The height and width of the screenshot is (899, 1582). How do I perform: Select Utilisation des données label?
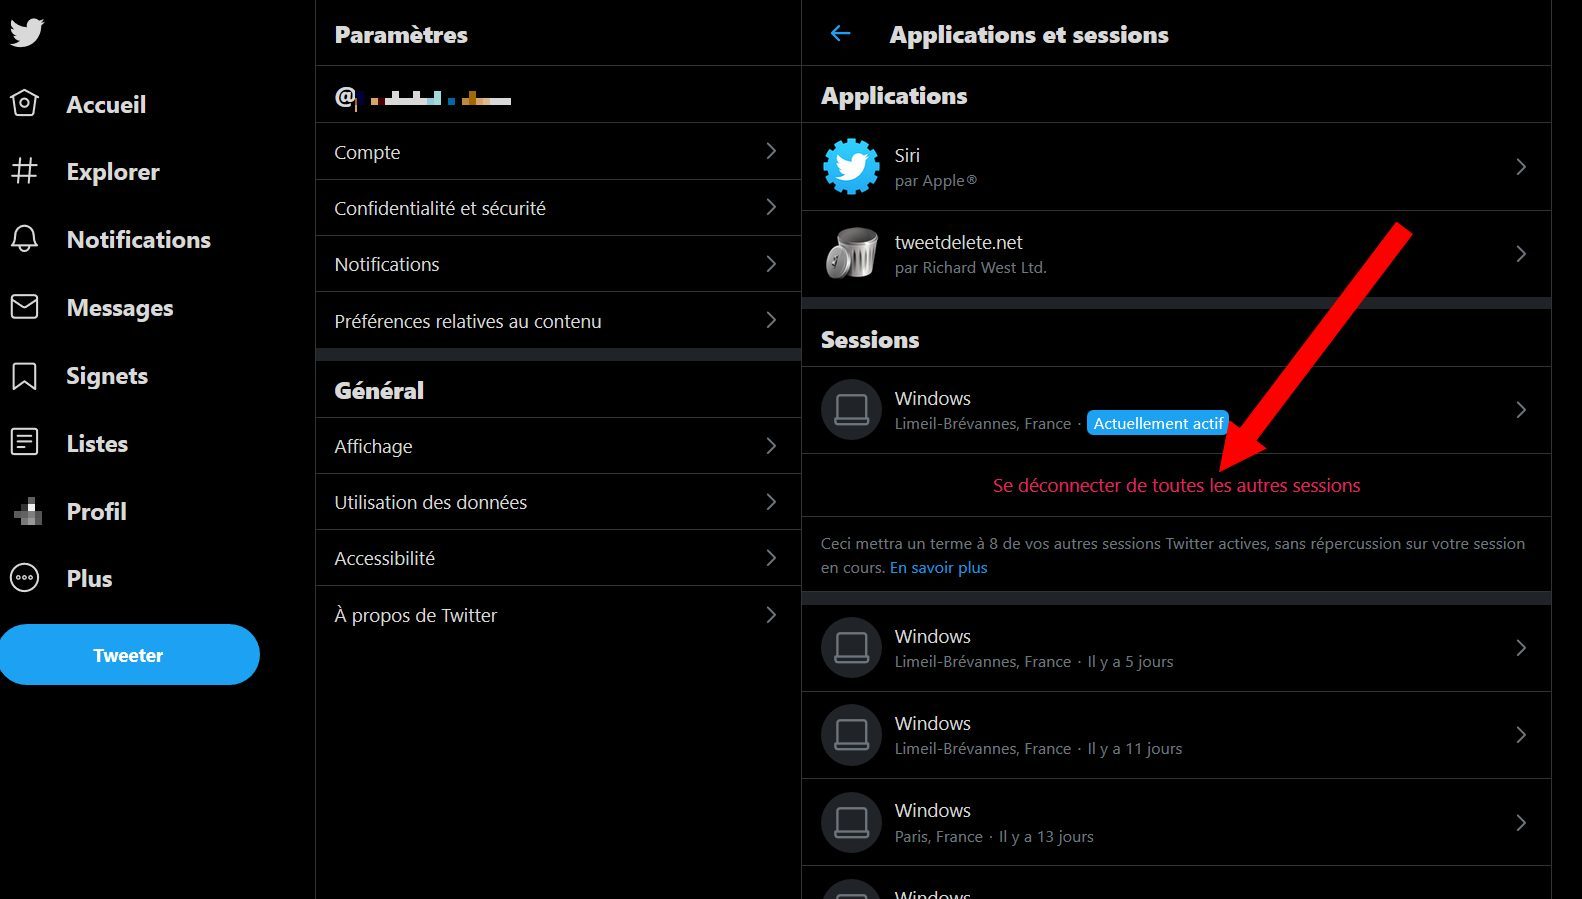[430, 502]
